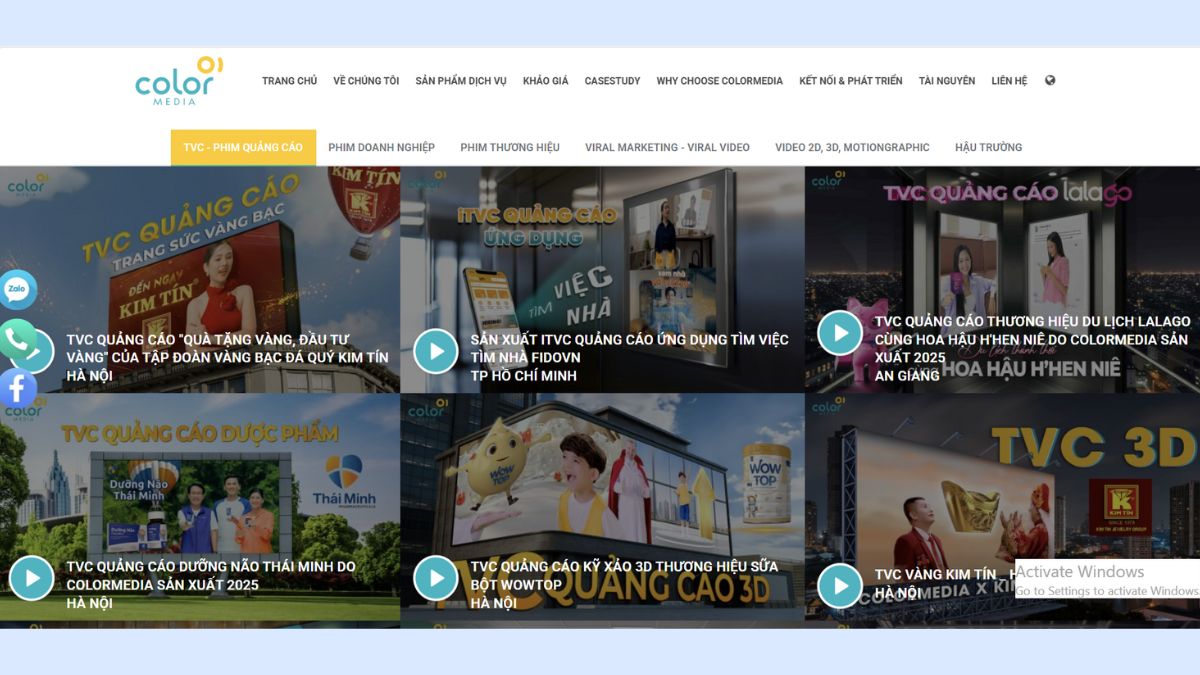Open sữa bột WowTop title link
The width and height of the screenshot is (1200, 675).
[x=624, y=575]
